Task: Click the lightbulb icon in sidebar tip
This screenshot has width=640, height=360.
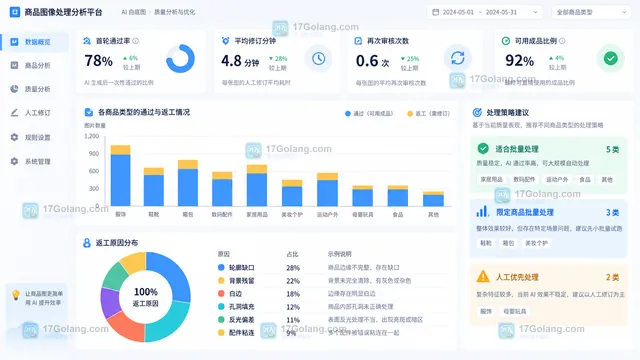Action: coord(16,295)
